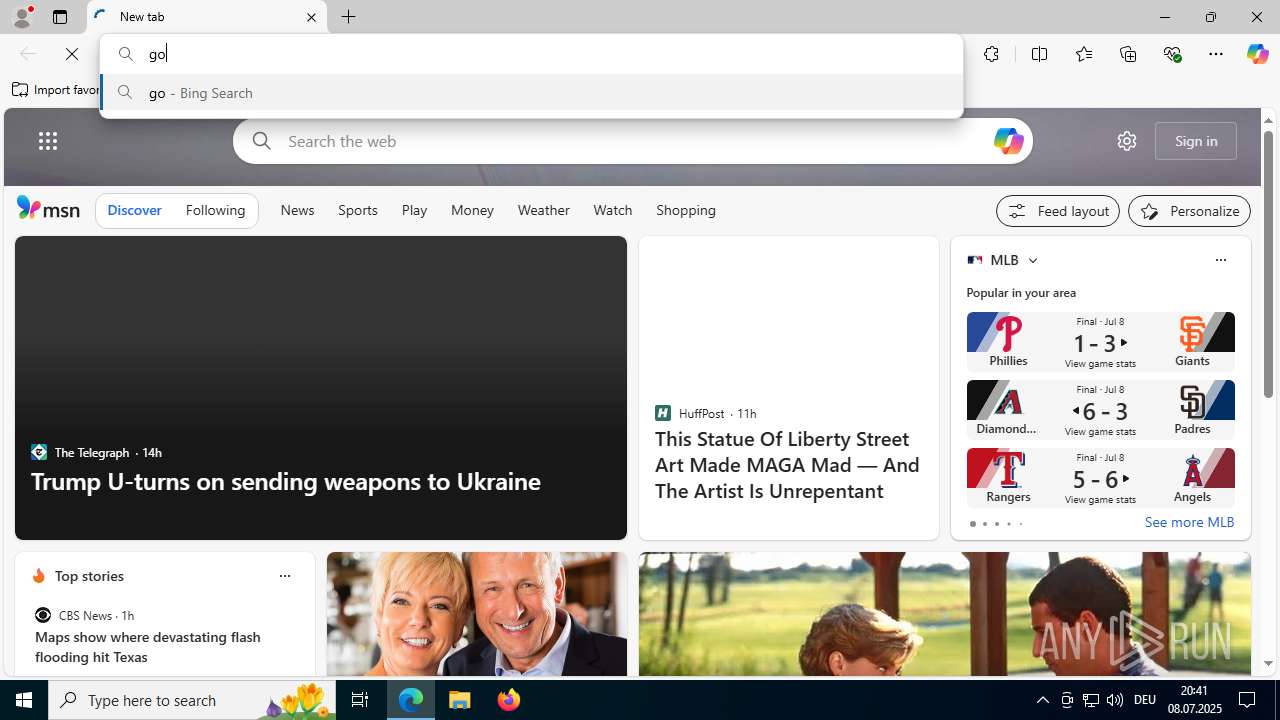Open Firefox from taskbar
This screenshot has width=1280, height=720.
click(x=509, y=700)
